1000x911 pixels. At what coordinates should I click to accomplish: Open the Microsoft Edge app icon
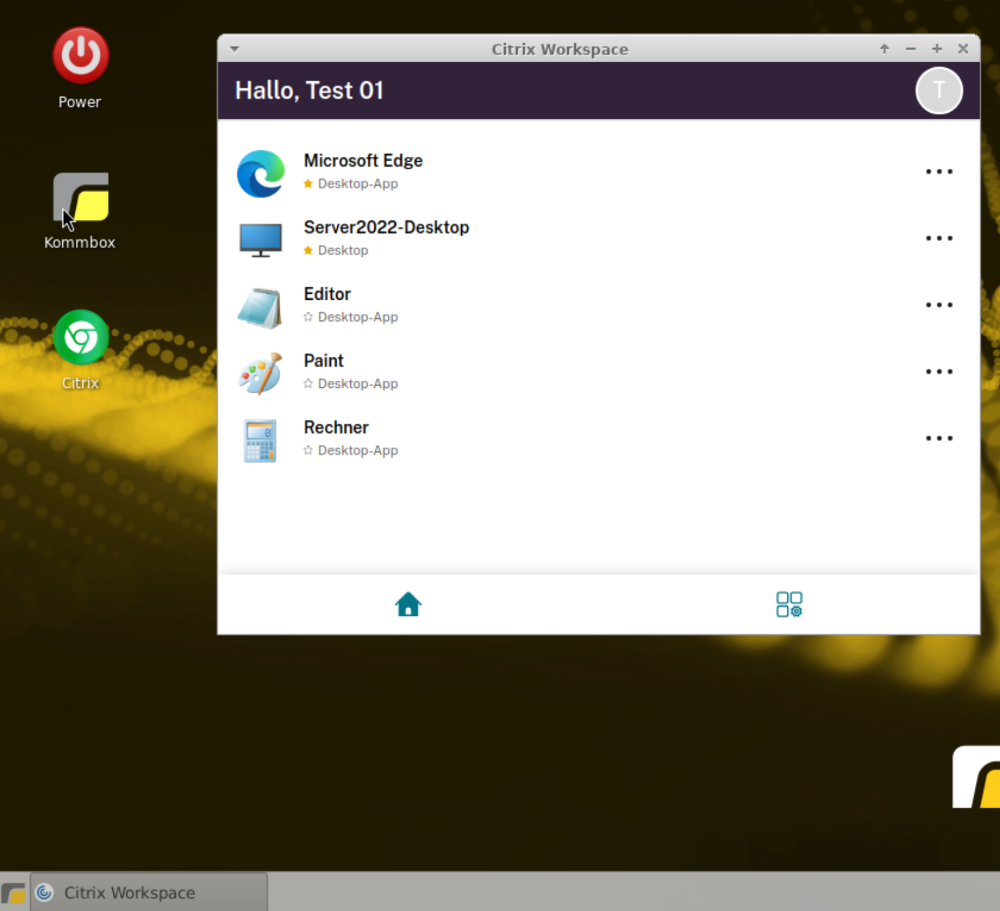coord(261,172)
